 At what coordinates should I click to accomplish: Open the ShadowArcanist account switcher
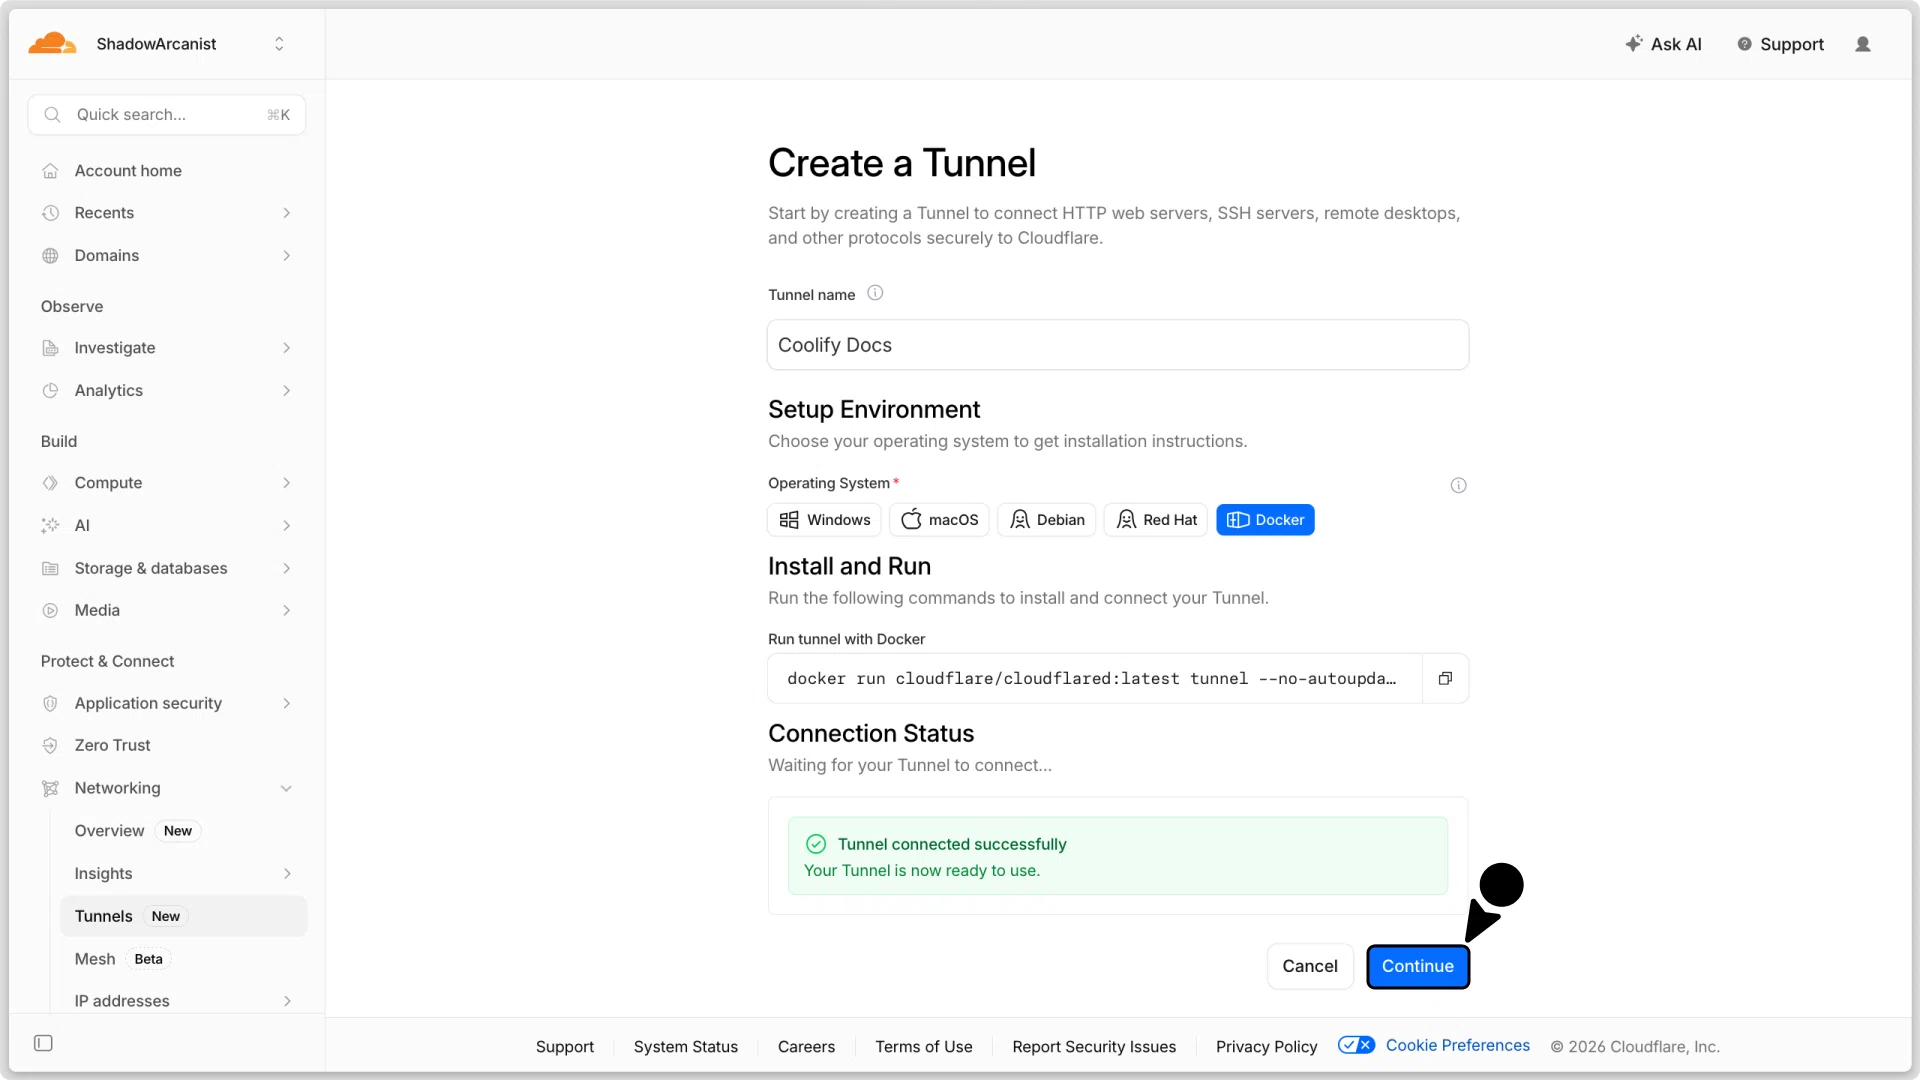[x=190, y=44]
